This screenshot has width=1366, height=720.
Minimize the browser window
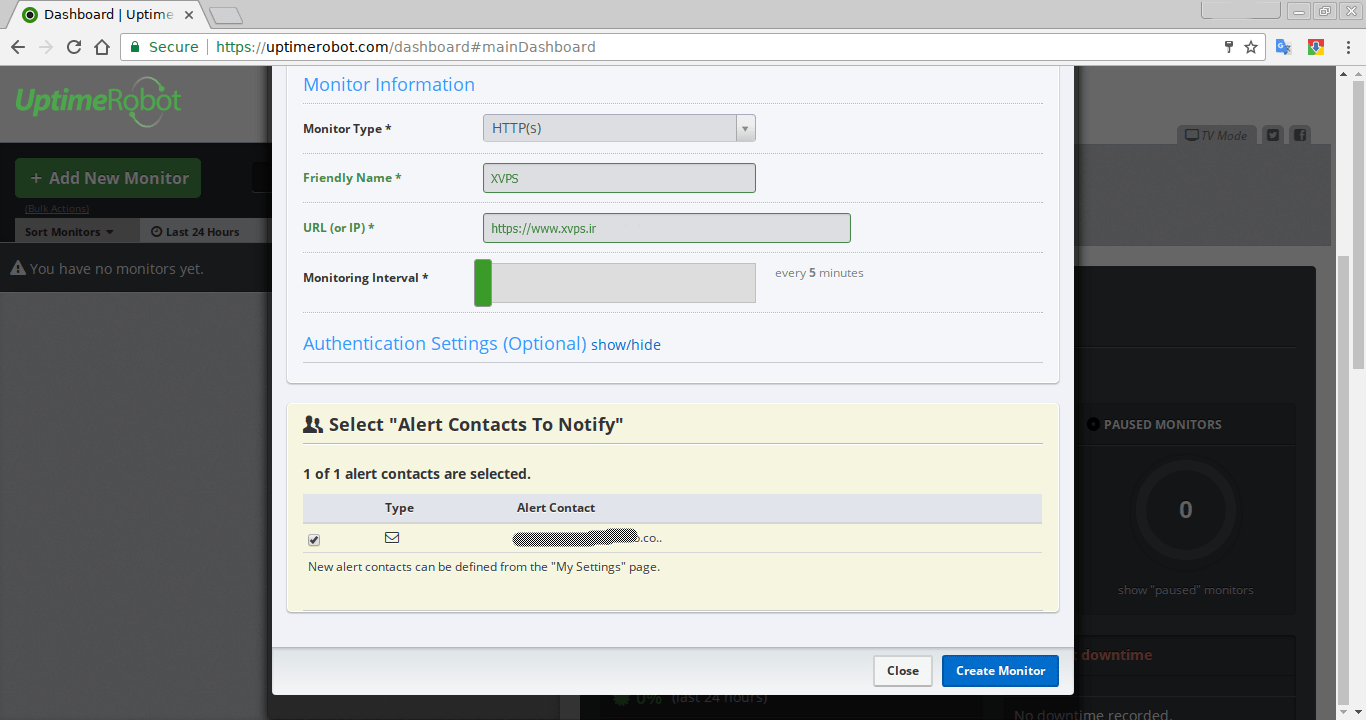[x=1300, y=10]
